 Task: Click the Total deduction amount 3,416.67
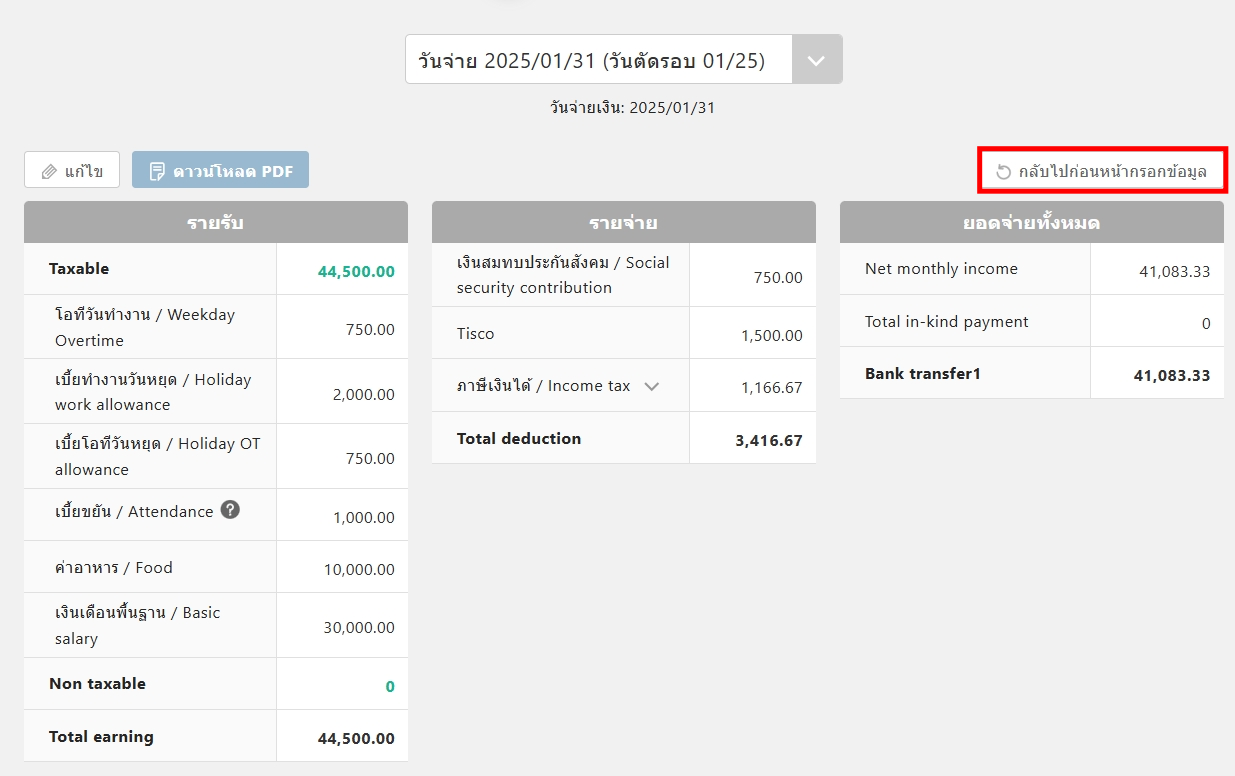(x=768, y=440)
